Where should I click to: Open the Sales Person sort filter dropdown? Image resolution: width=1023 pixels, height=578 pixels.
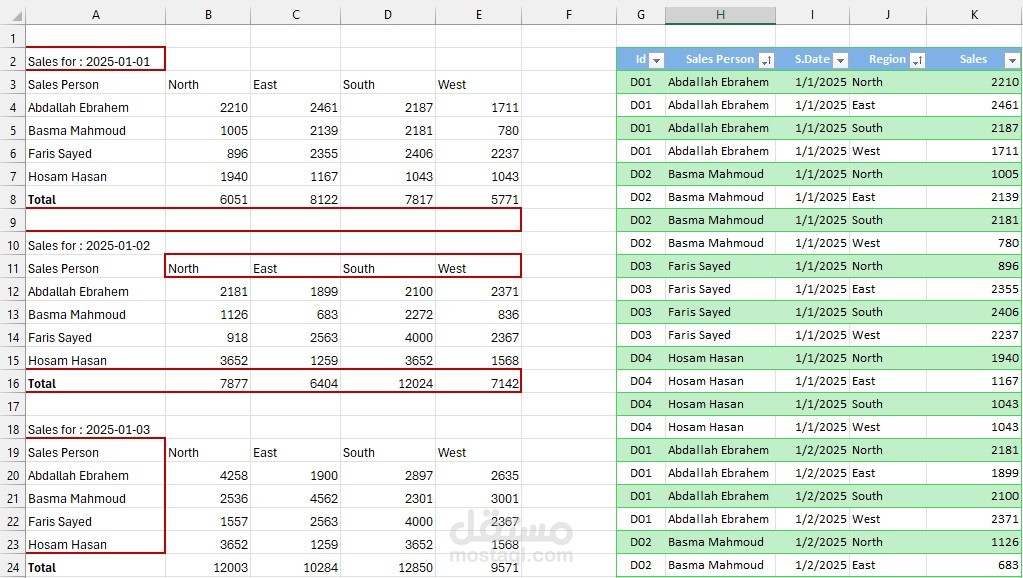tap(767, 61)
